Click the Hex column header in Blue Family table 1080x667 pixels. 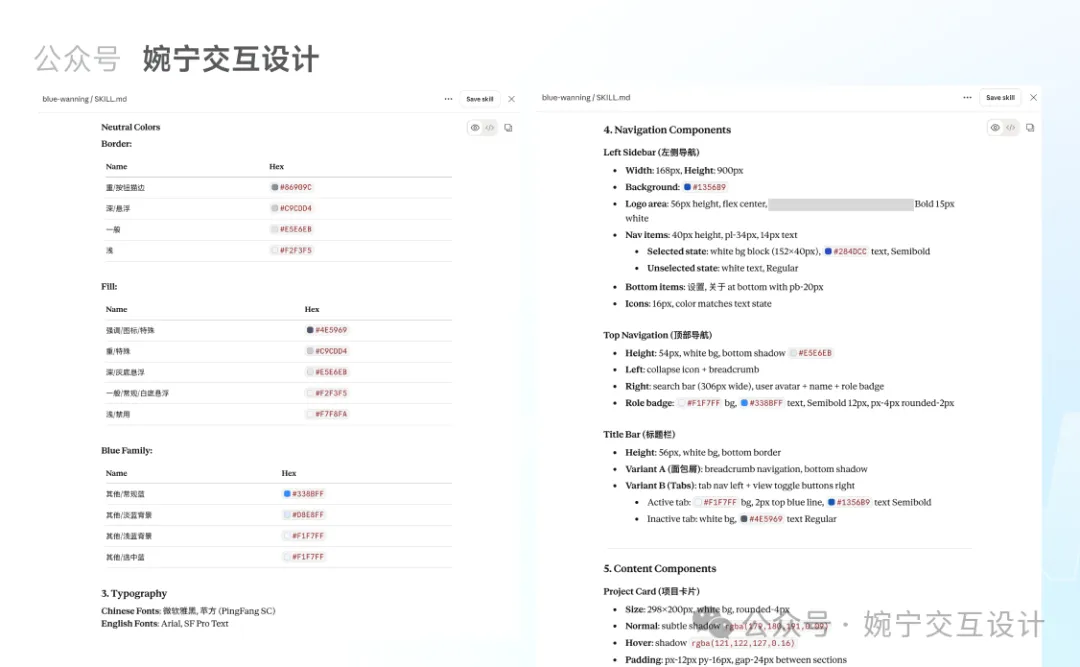point(289,473)
